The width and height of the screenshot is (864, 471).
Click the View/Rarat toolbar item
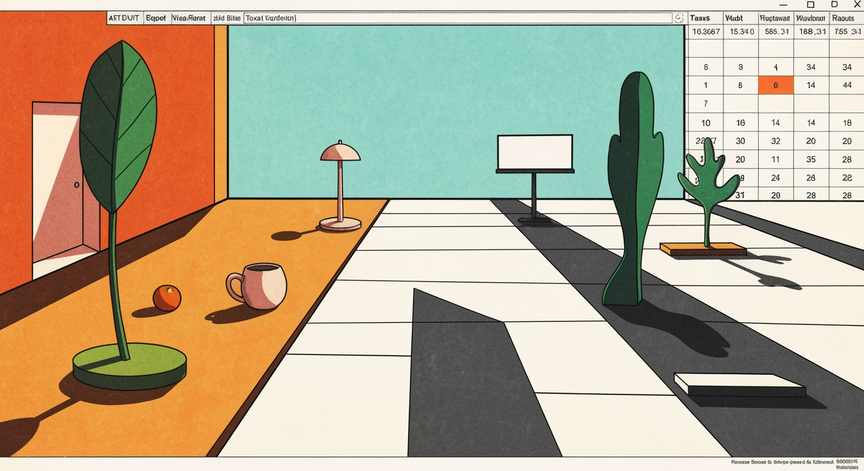(x=189, y=18)
